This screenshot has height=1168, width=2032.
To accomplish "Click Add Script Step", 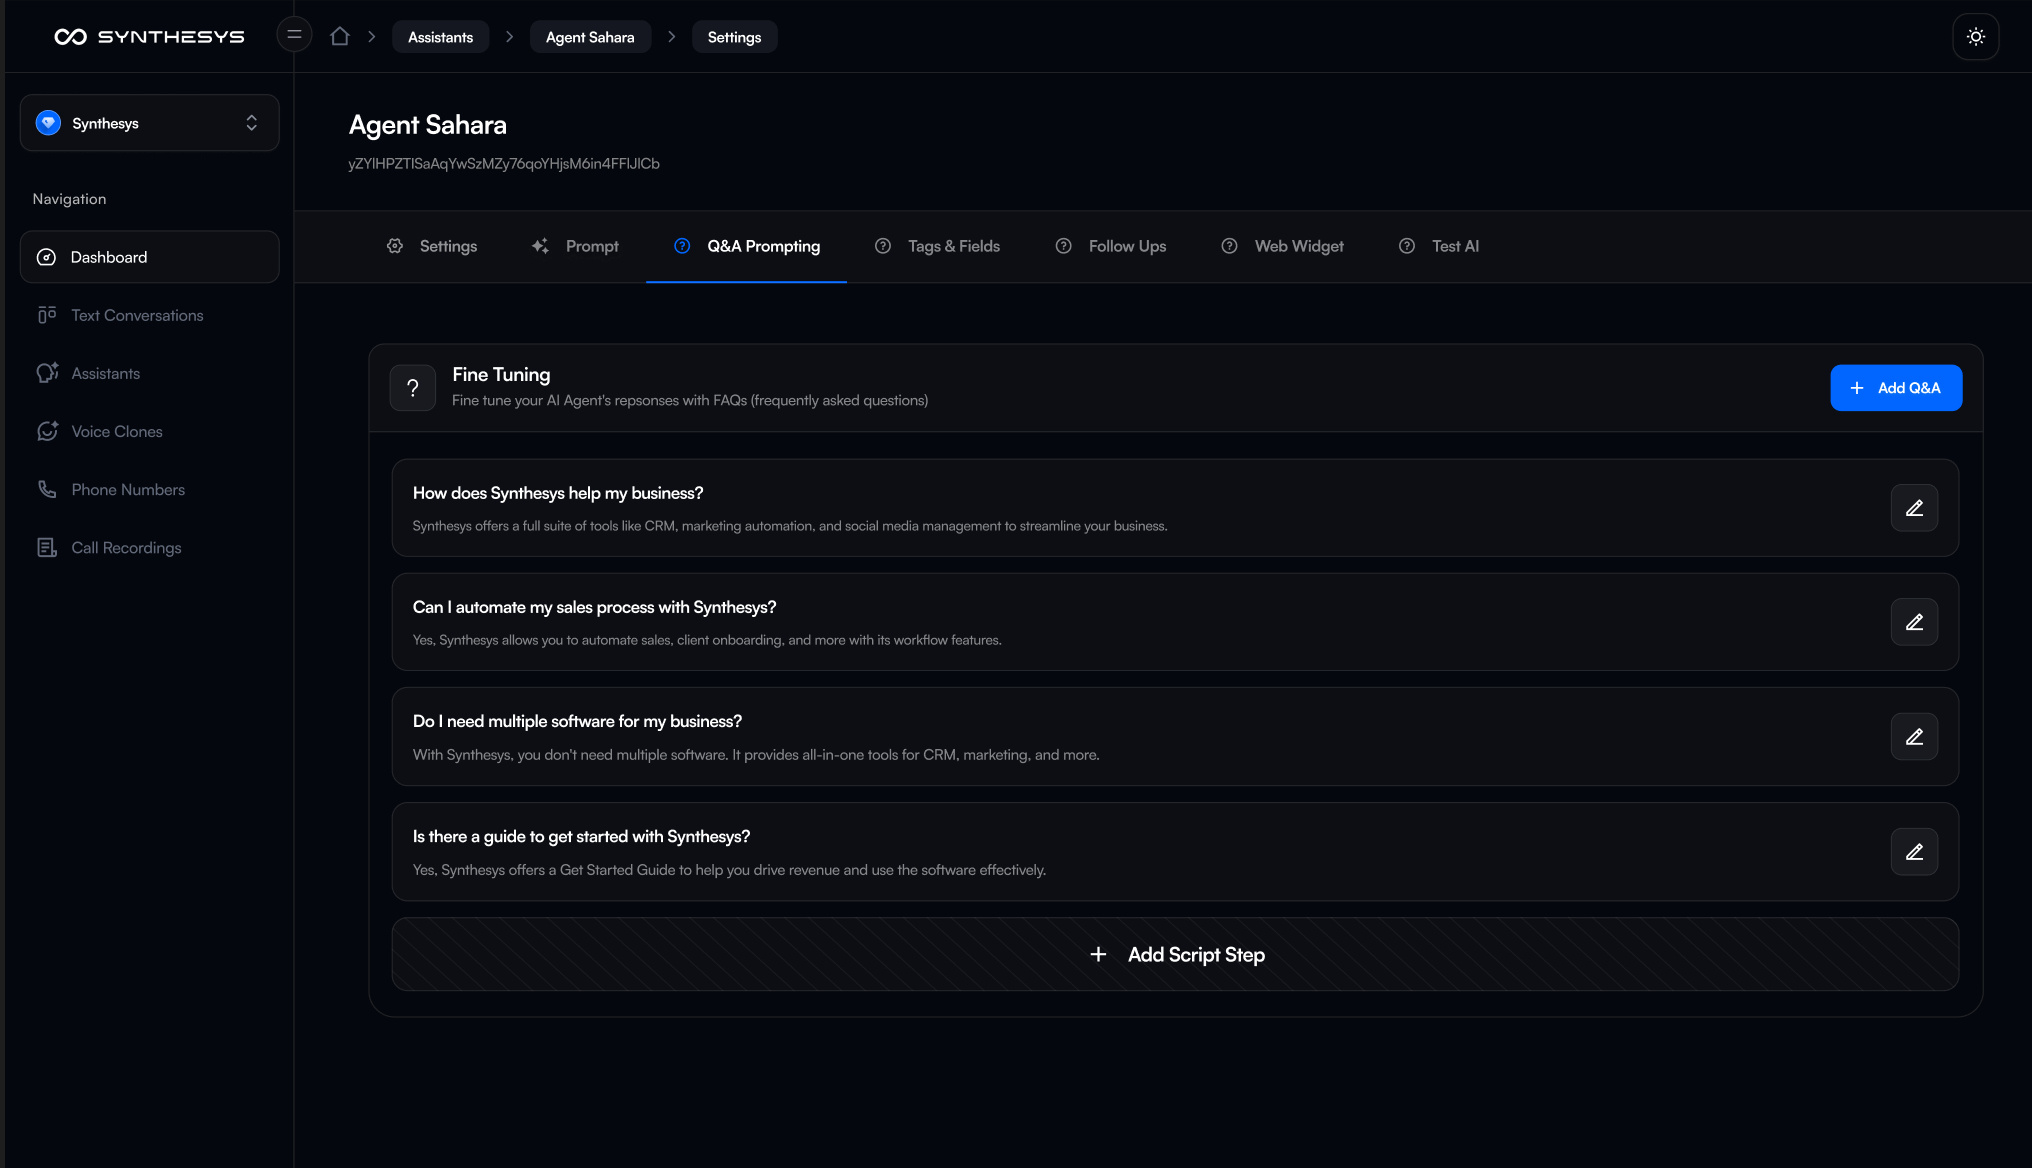I will pos(1175,955).
